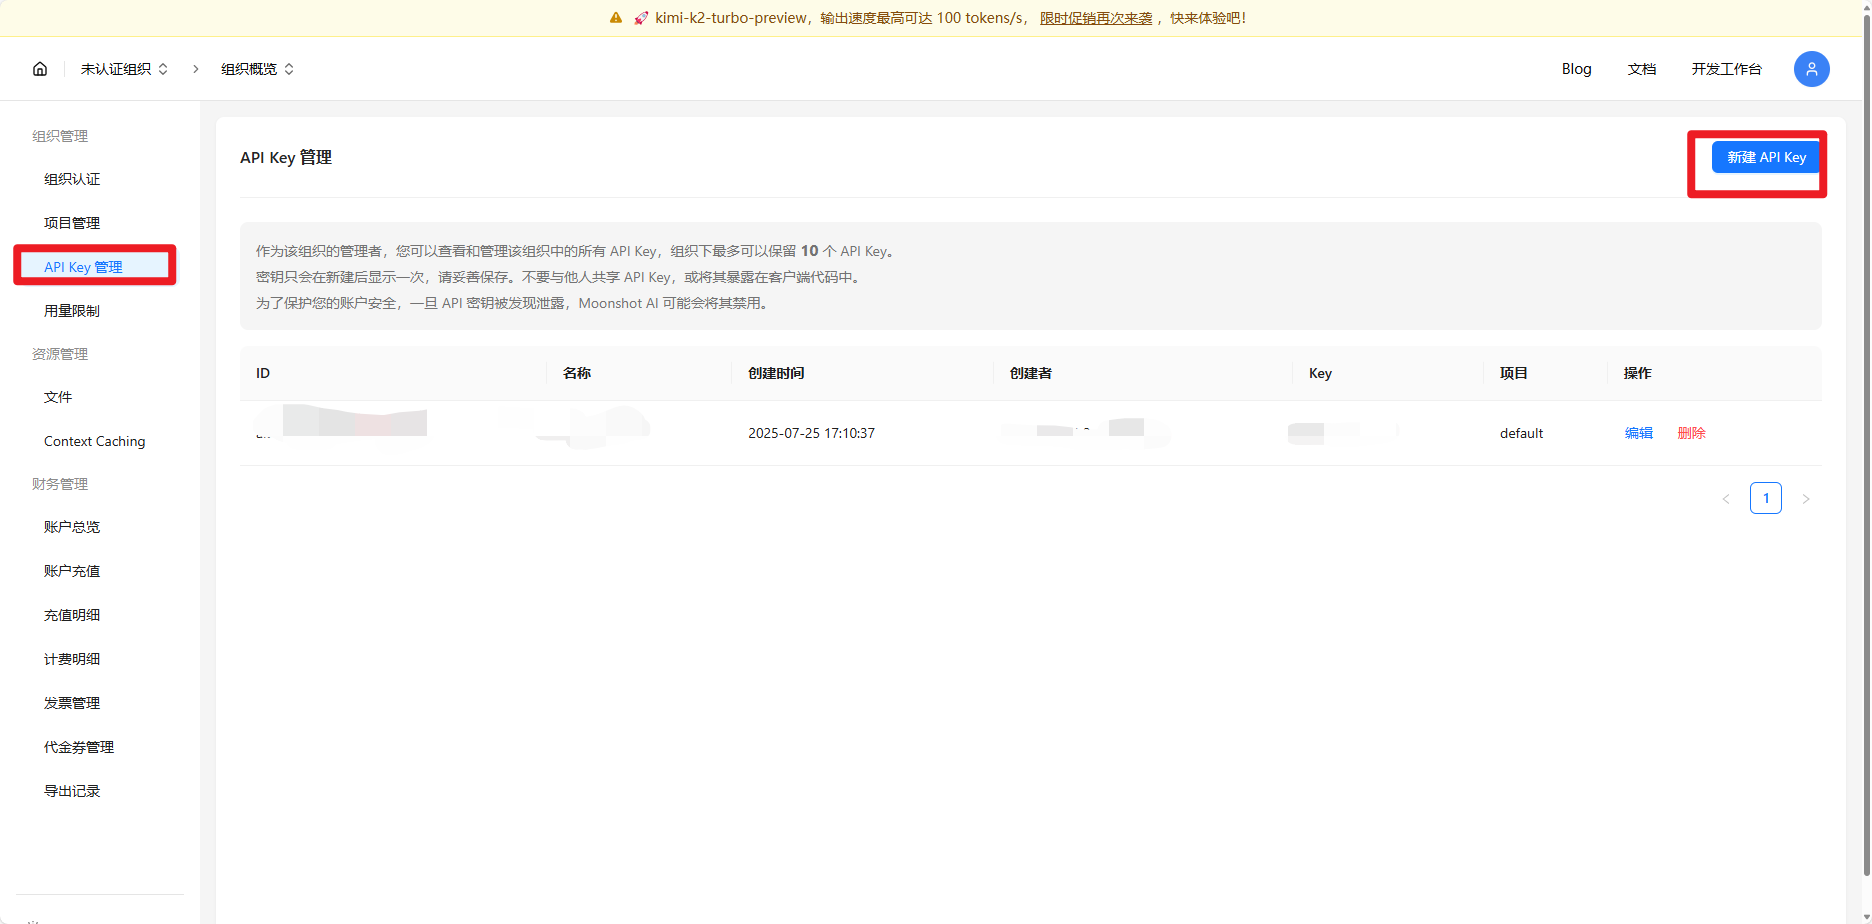Click the 创建者 column header

(x=1030, y=373)
